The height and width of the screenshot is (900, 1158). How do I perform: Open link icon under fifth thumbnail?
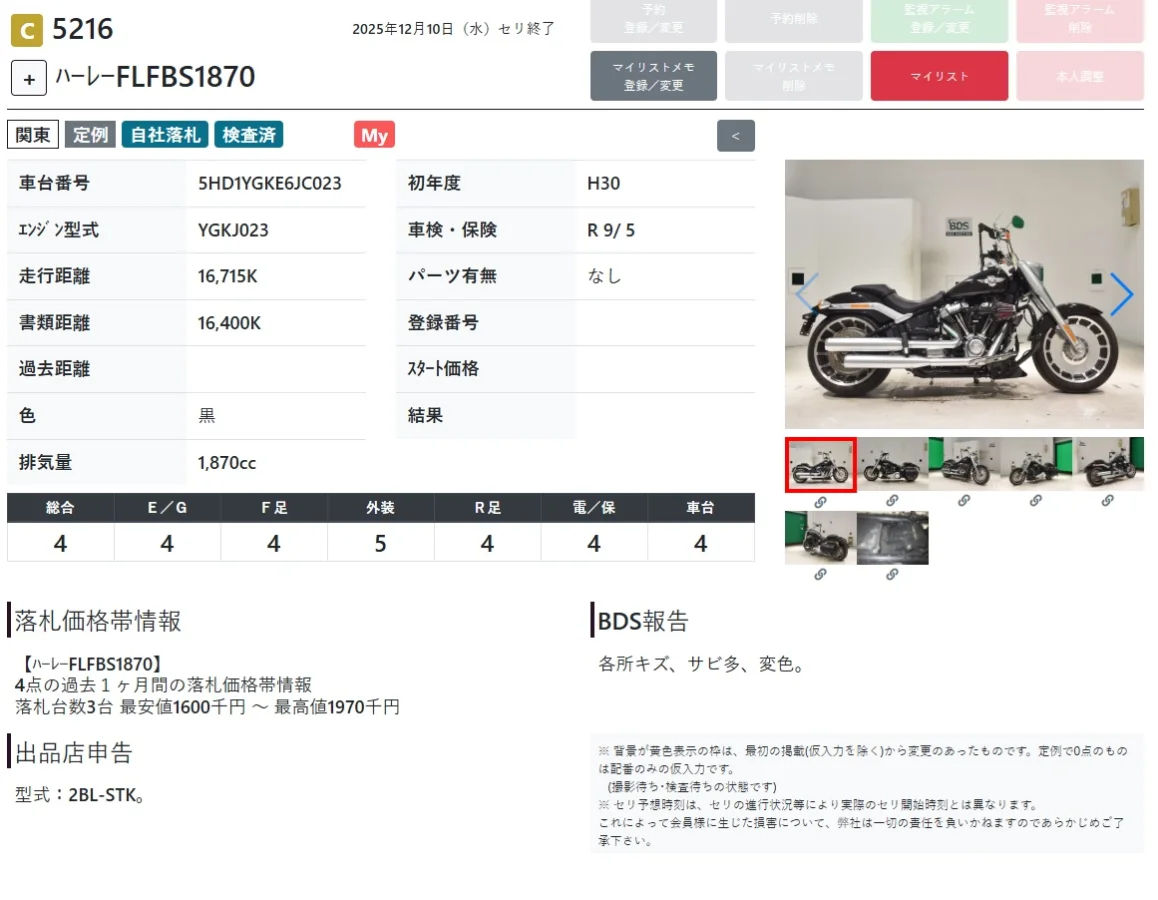click(x=1107, y=501)
